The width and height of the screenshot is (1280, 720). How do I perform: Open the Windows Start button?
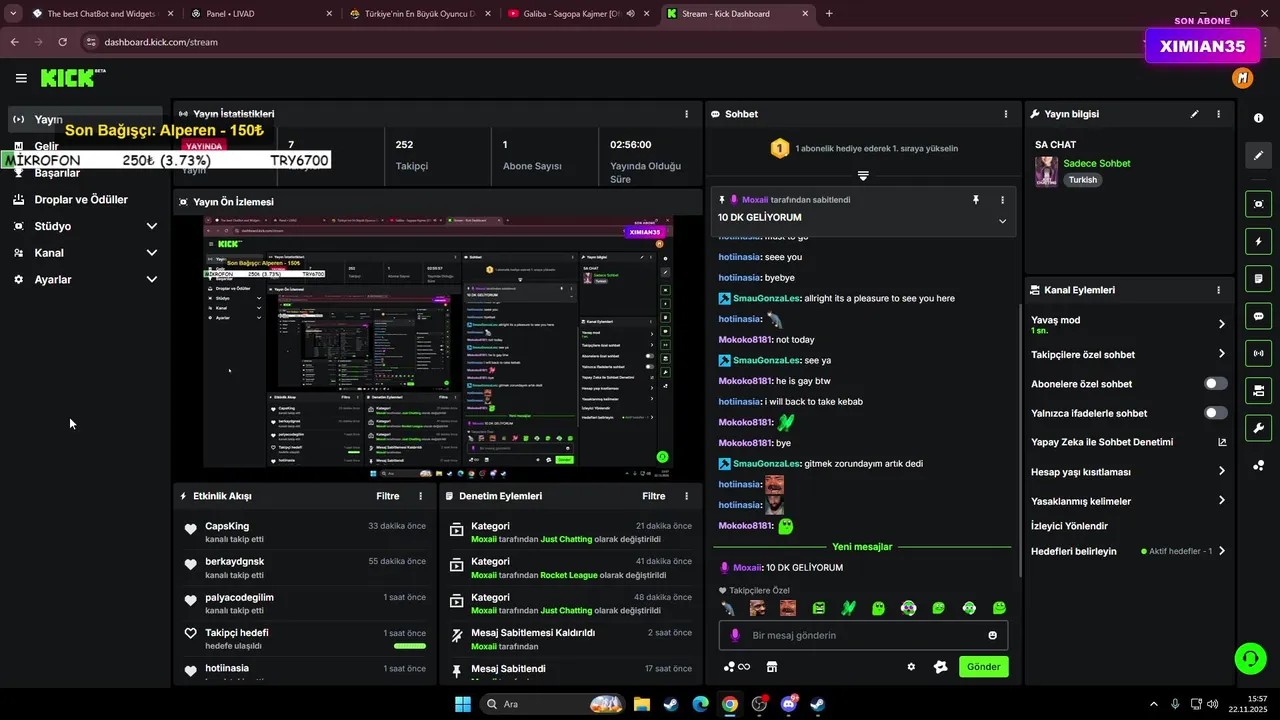point(463,704)
